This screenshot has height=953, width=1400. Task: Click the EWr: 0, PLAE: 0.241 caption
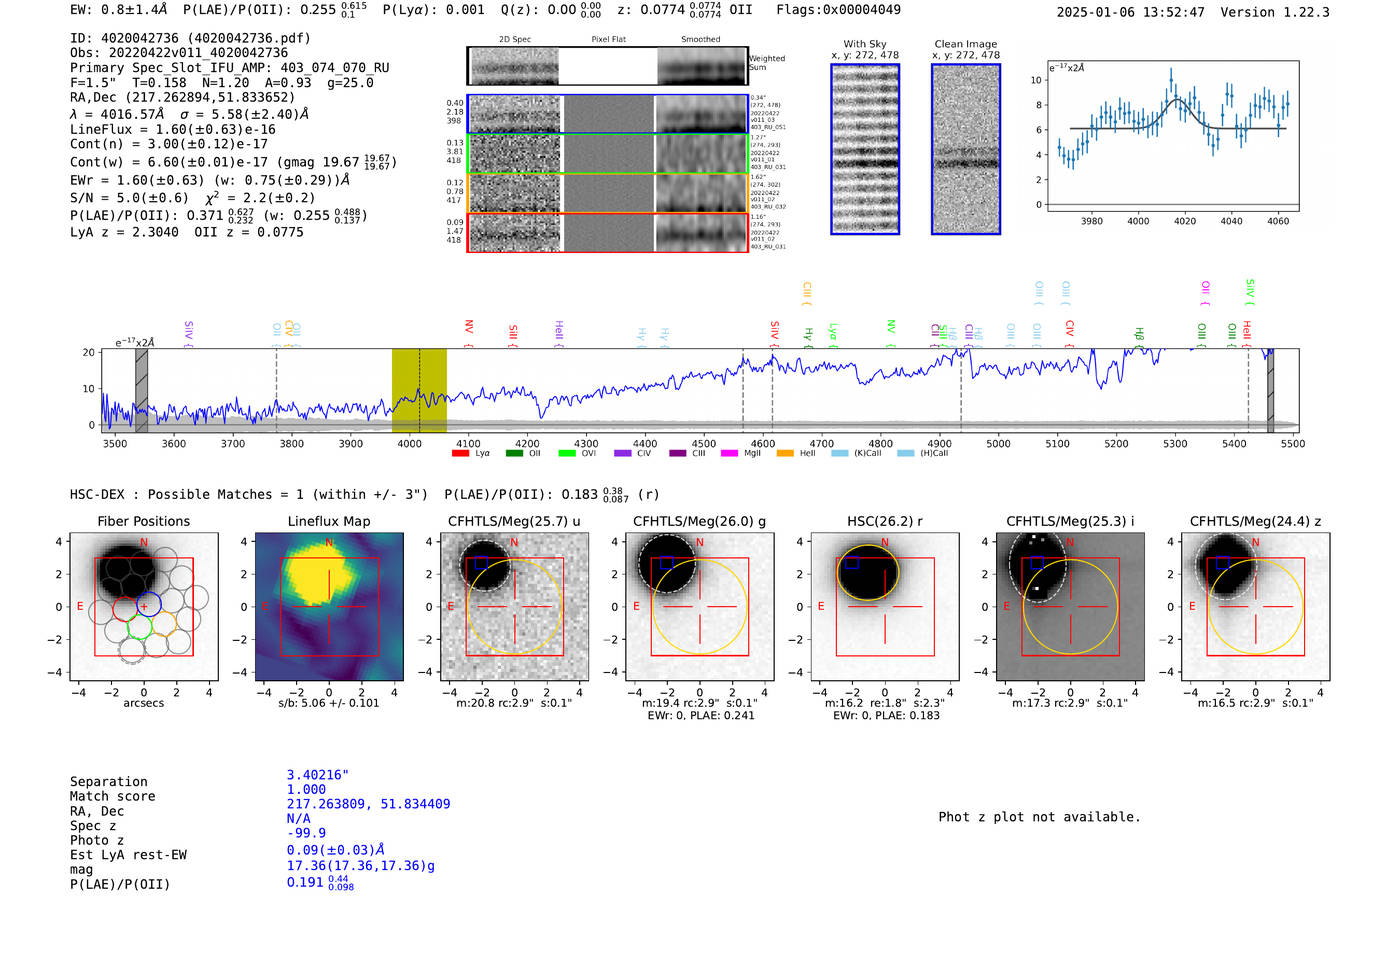click(x=700, y=715)
